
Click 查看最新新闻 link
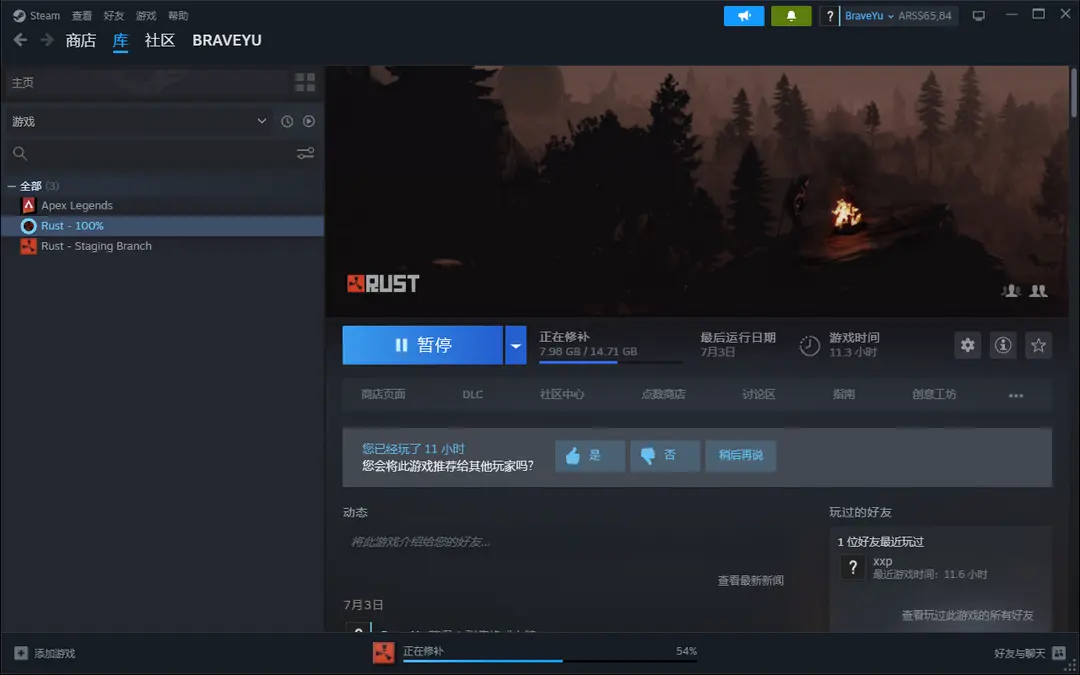click(751, 581)
